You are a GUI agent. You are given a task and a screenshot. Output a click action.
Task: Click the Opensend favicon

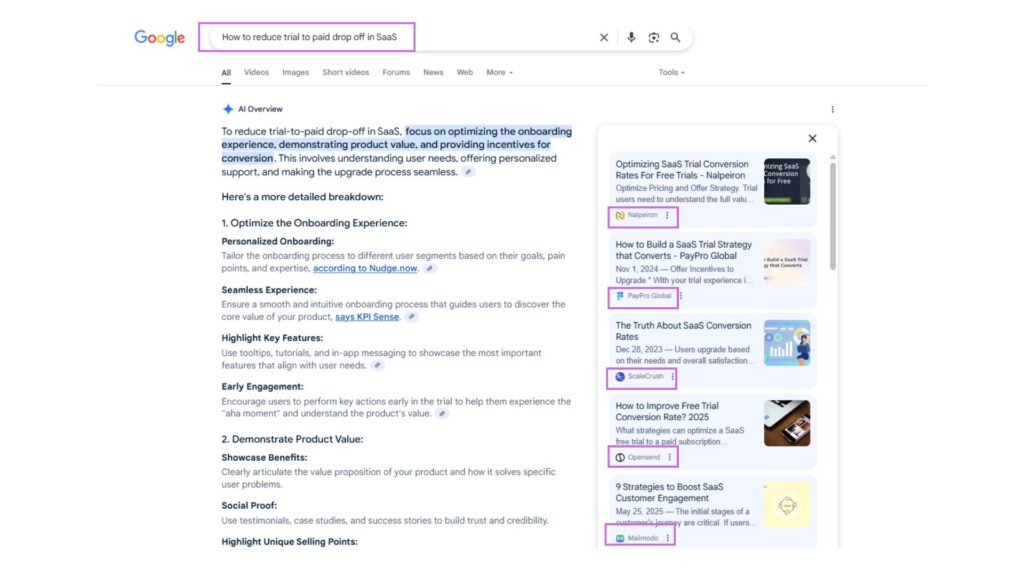620,458
